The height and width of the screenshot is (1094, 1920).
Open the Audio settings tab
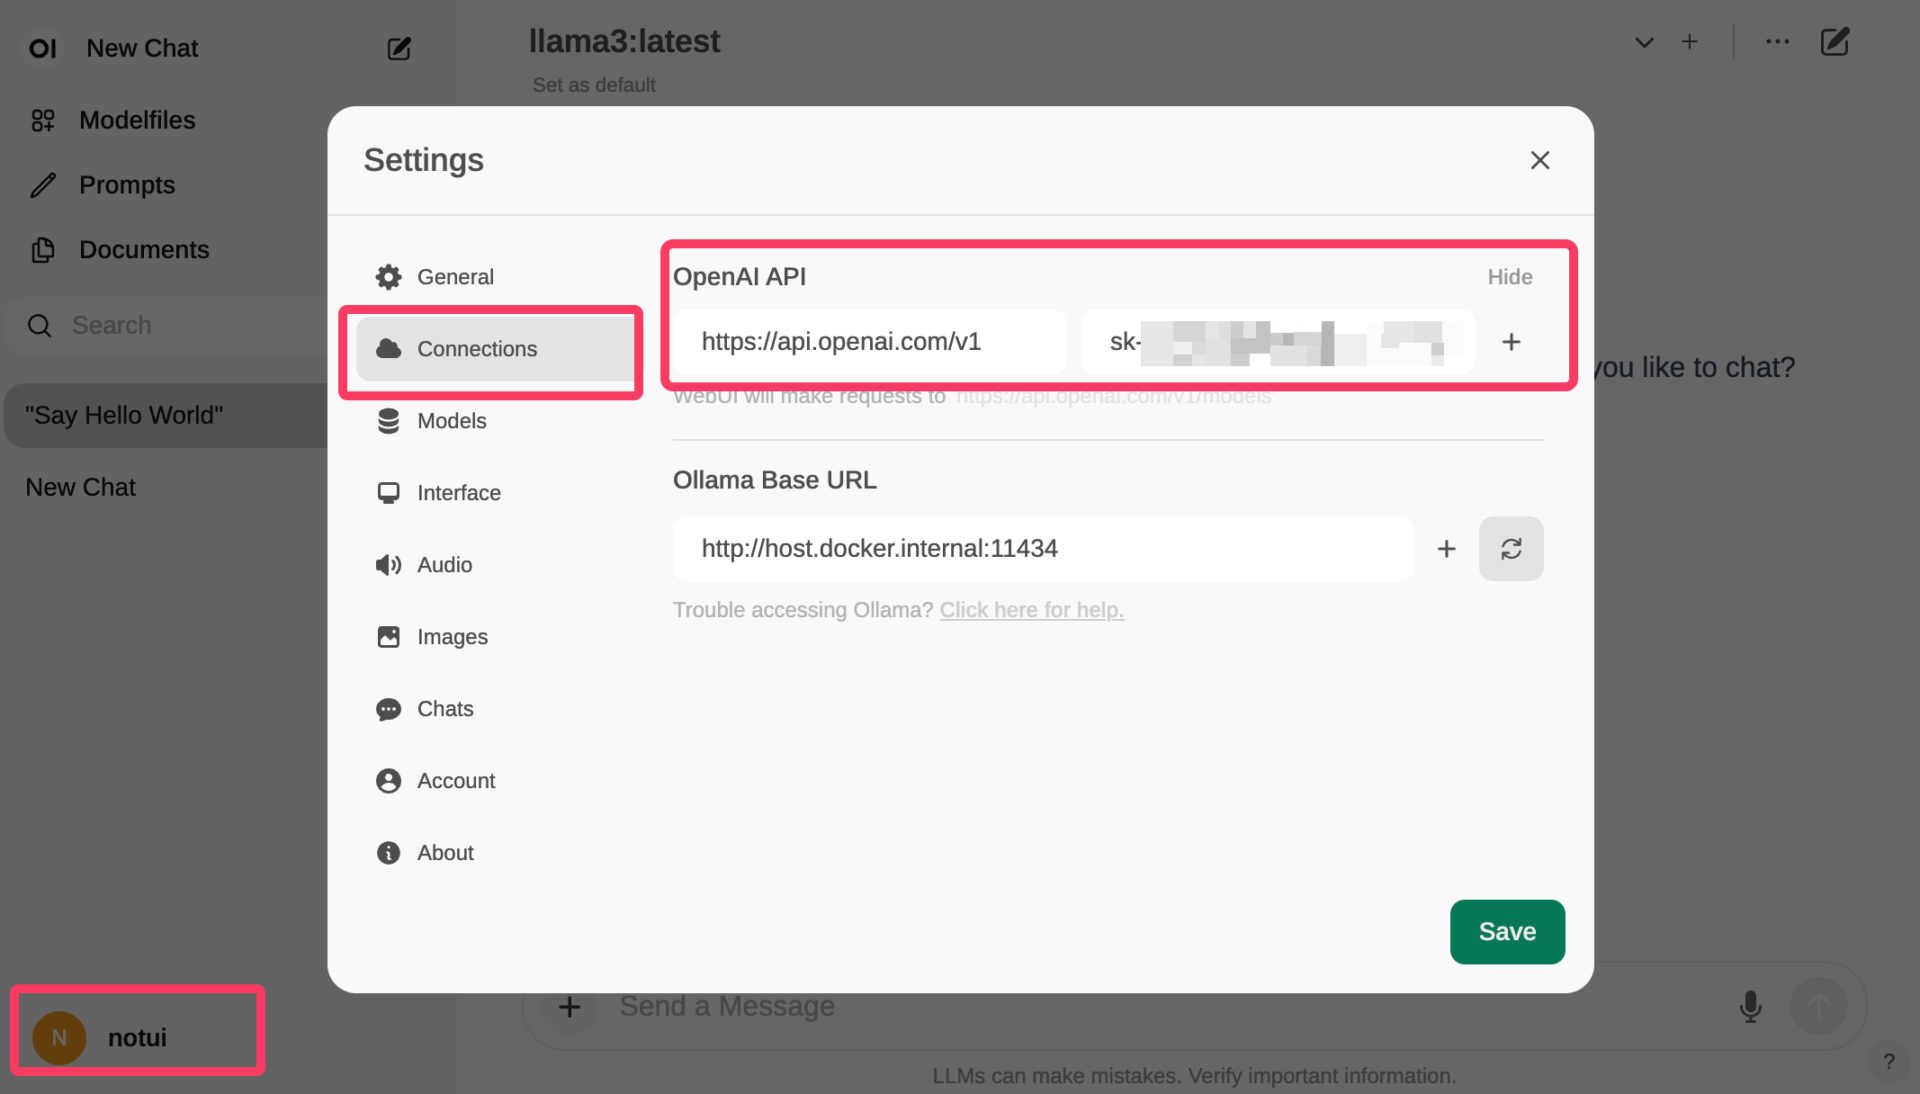coord(444,565)
